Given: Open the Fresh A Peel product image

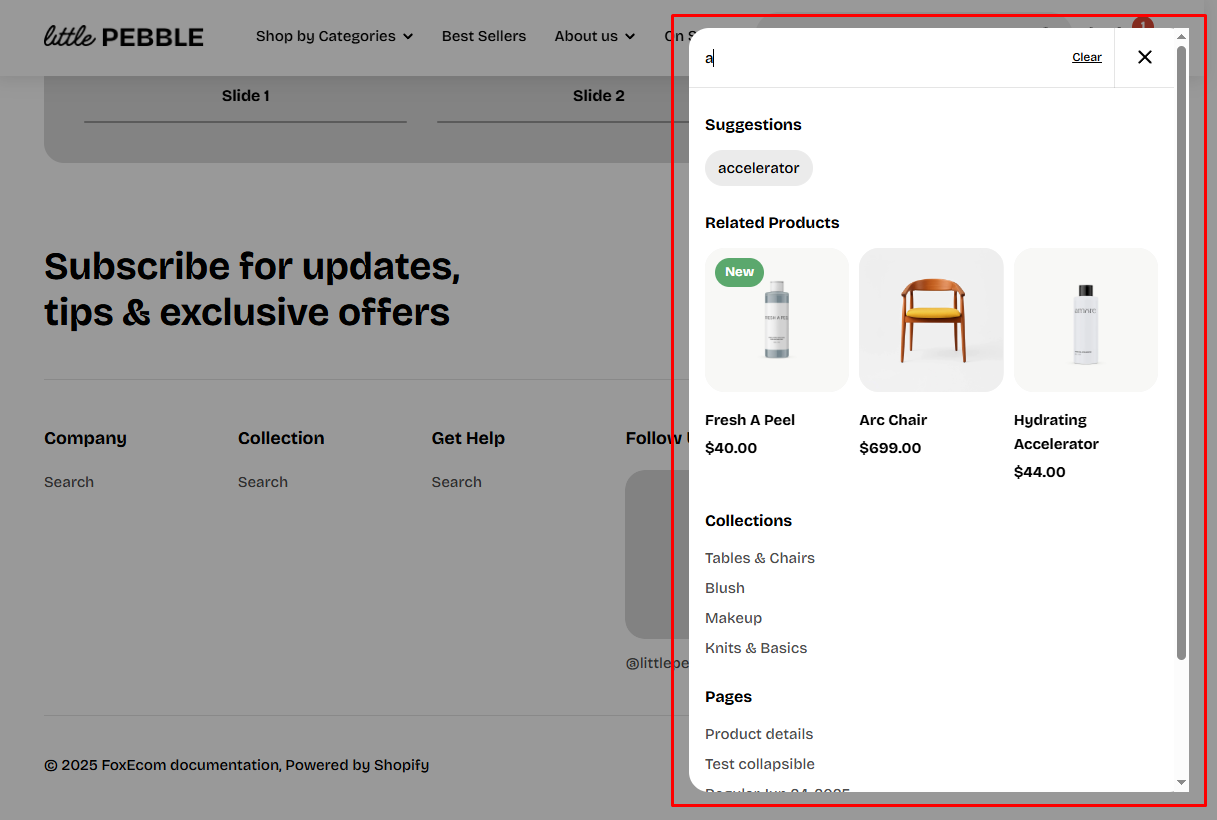Looking at the screenshot, I should point(776,320).
